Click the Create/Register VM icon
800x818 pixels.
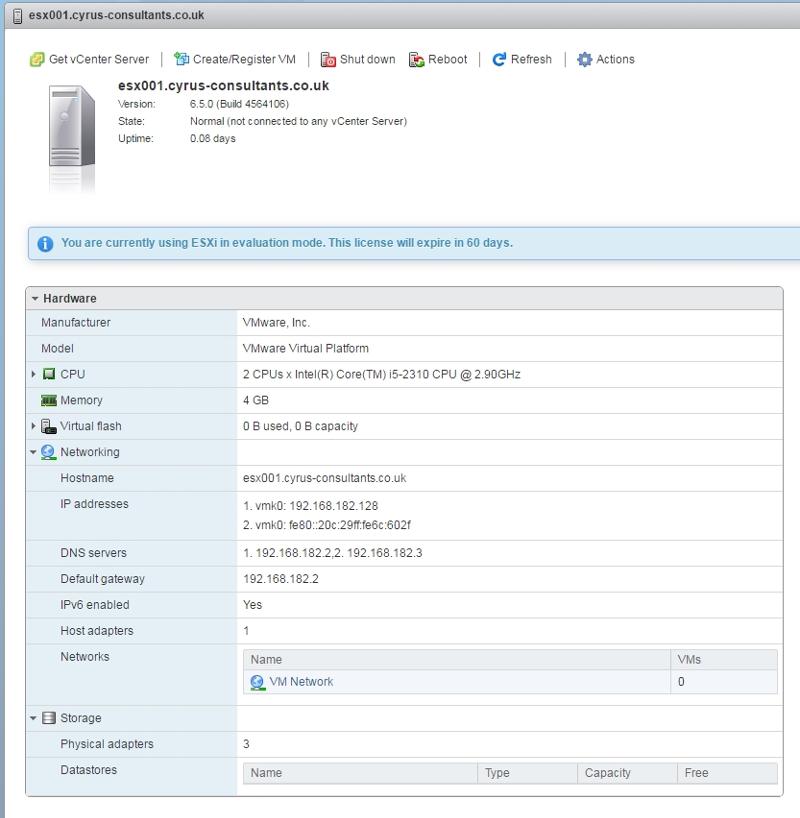click(x=181, y=59)
